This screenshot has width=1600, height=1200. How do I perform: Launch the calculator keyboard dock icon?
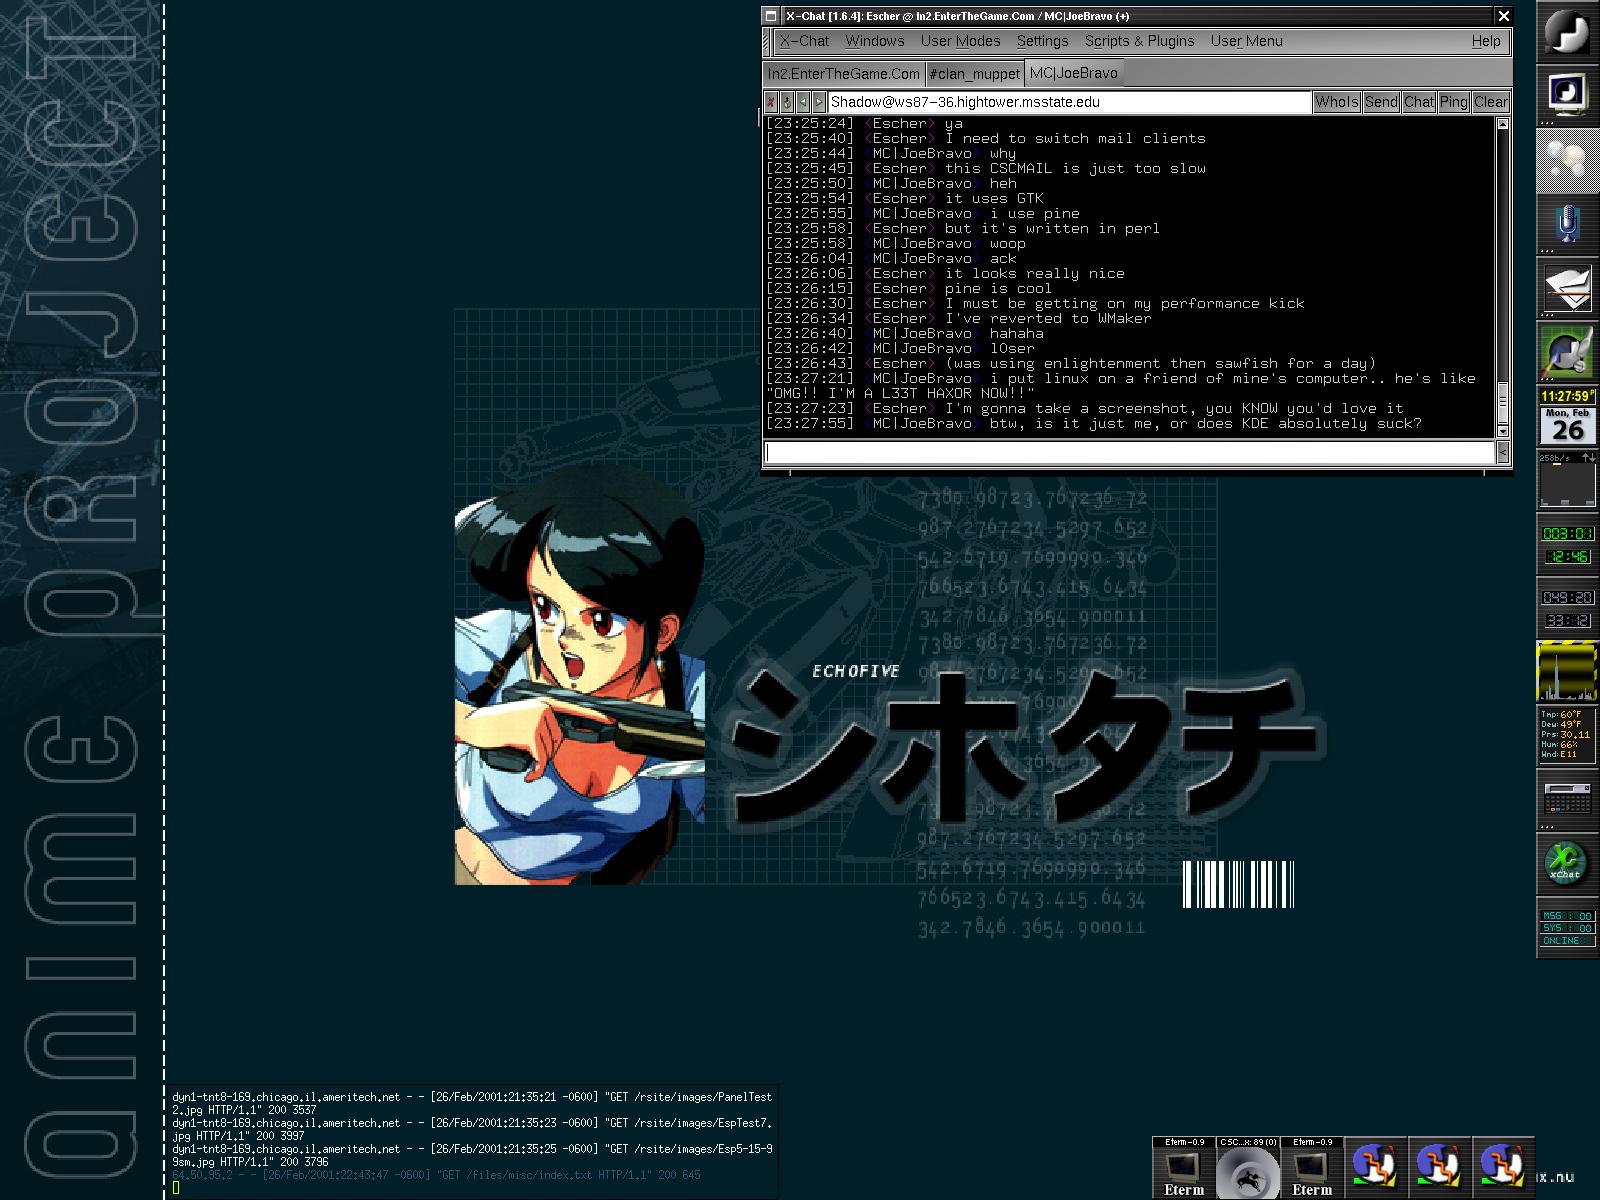[x=1567, y=800]
